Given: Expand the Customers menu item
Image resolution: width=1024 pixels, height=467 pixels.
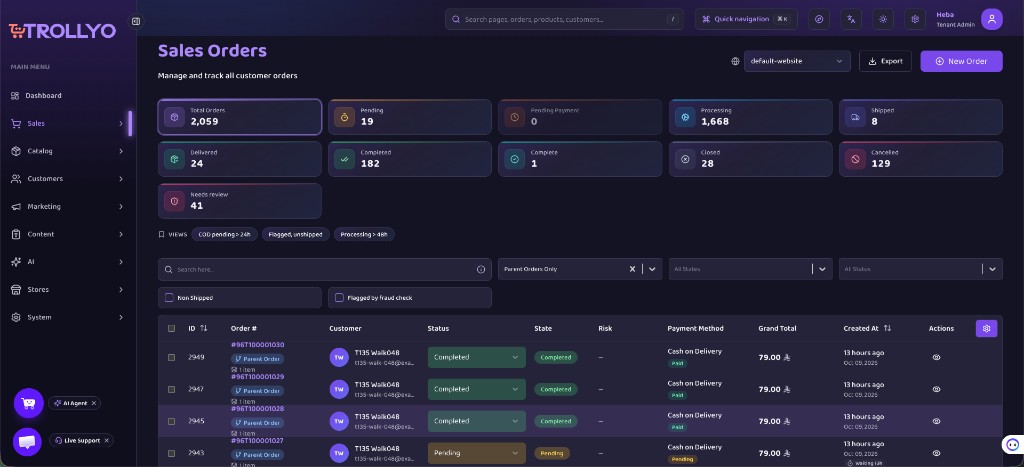Looking at the screenshot, I should tap(67, 179).
